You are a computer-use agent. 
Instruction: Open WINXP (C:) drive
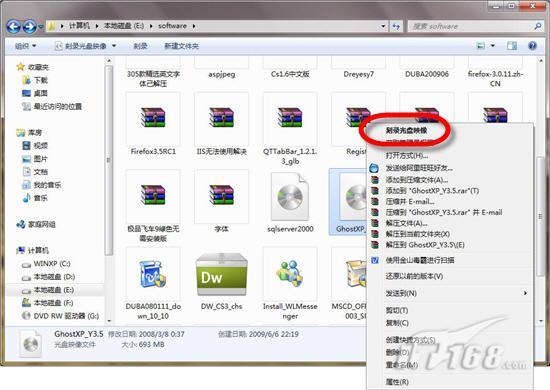click(x=46, y=264)
